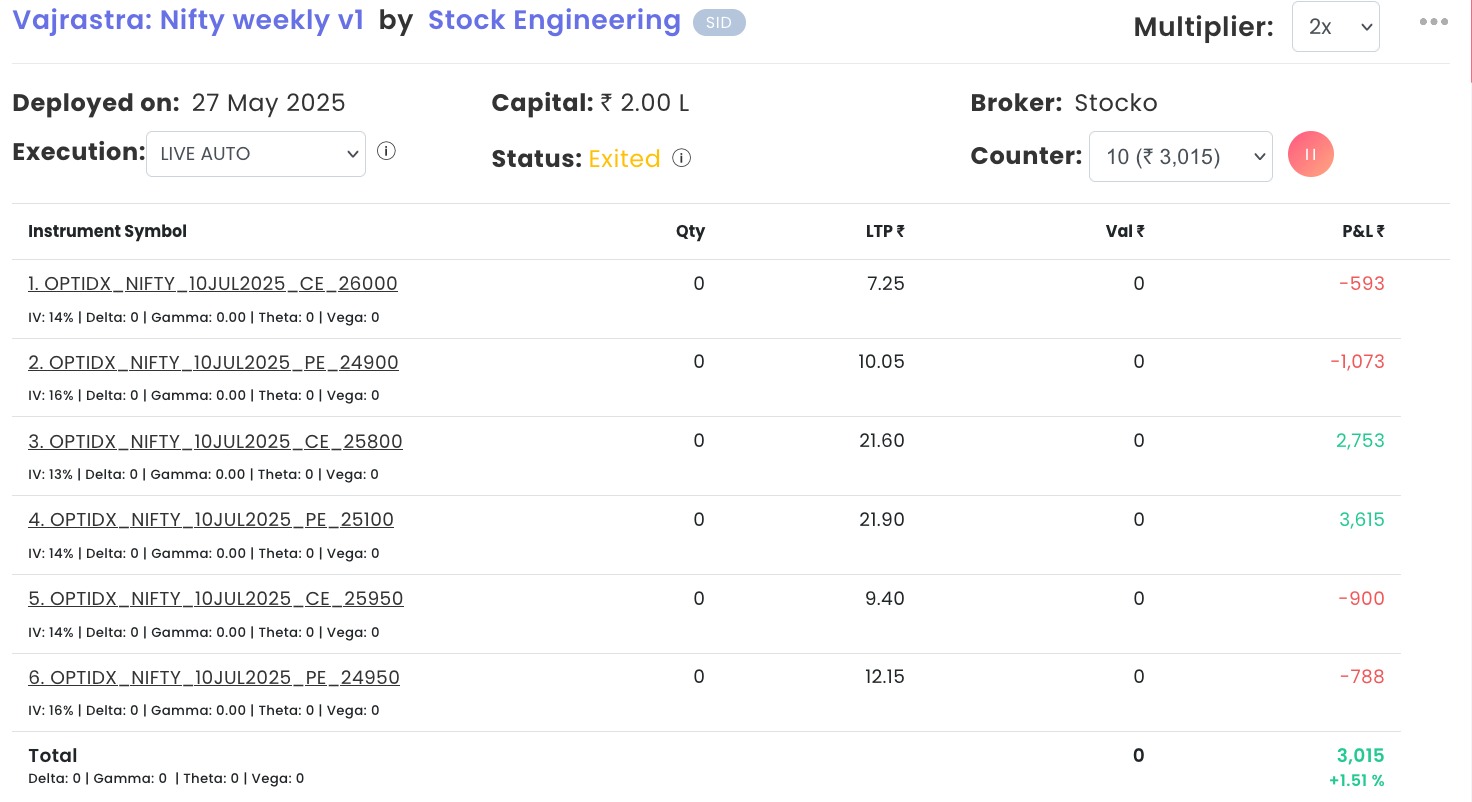The width and height of the screenshot is (1472, 802).
Task: Open instrument NIFTY 10JUL2025 PE 25100
Action: (211, 520)
